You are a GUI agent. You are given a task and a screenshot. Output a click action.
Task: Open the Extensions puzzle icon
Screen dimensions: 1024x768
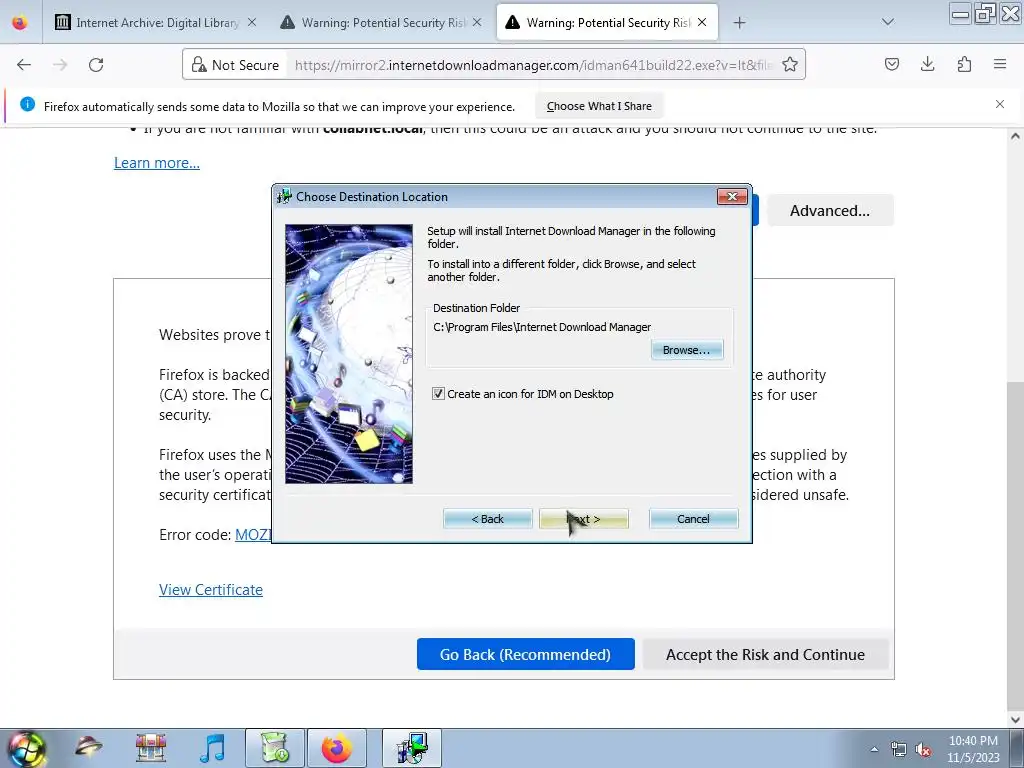pos(964,64)
